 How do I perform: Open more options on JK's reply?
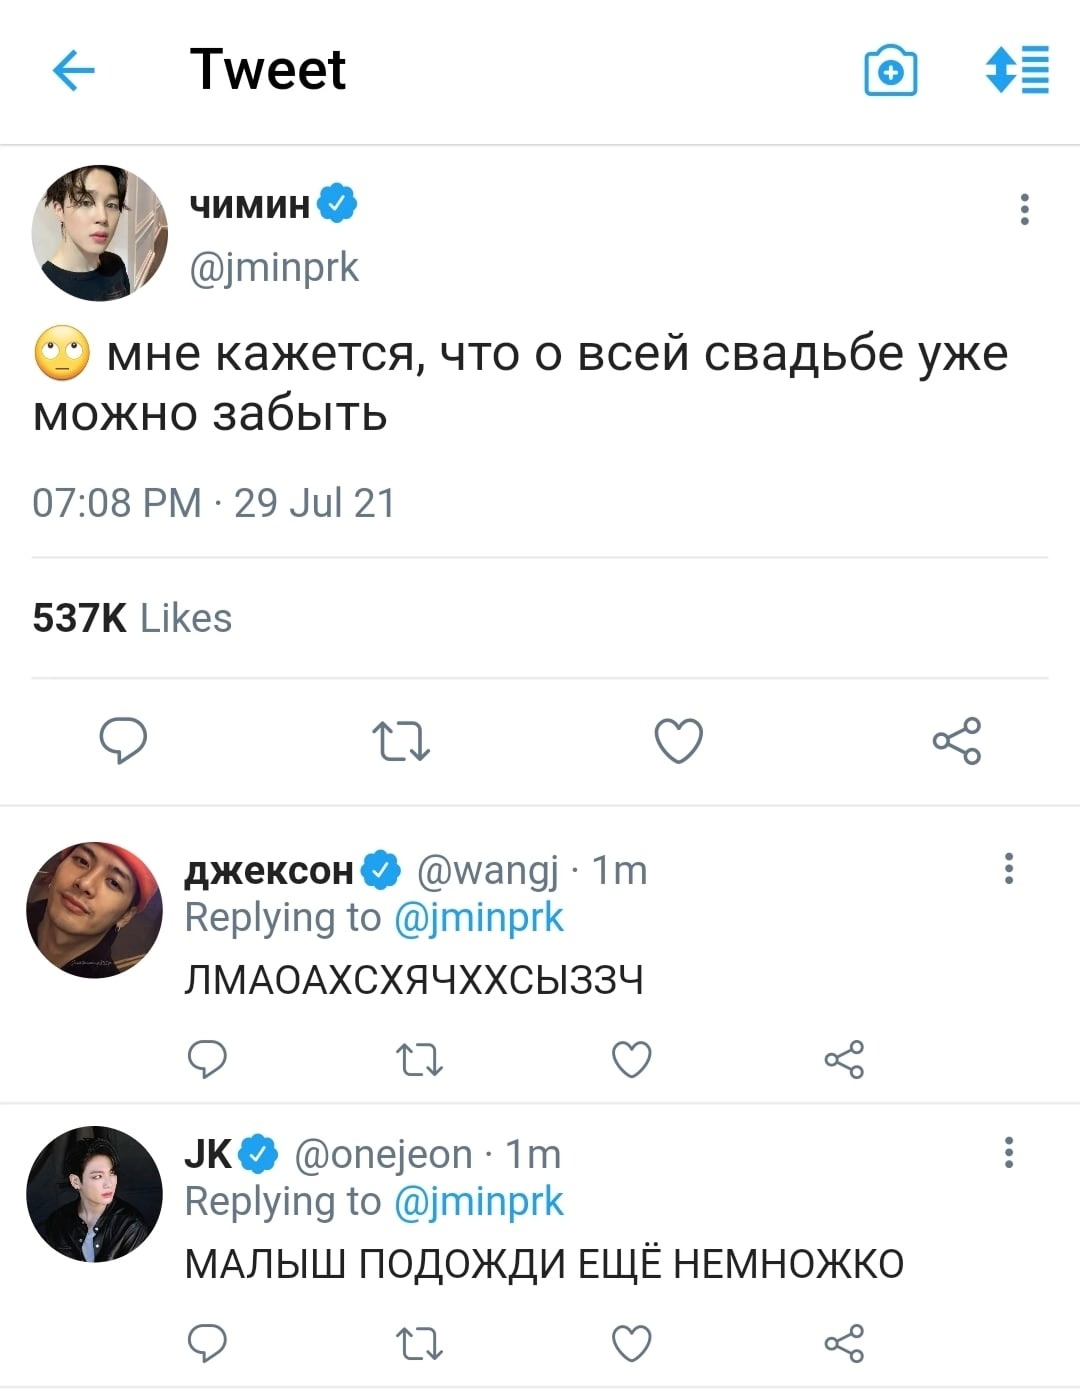coord(1009,1152)
